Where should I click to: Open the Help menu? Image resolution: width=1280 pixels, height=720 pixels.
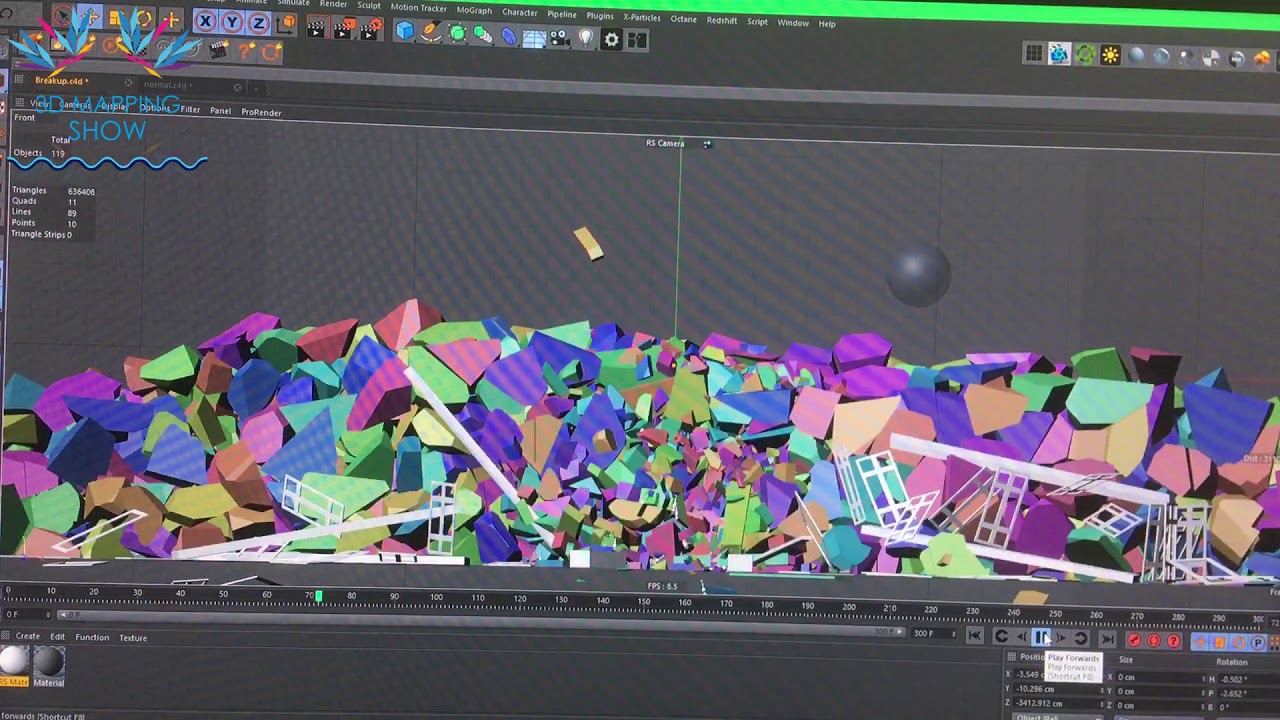(827, 24)
